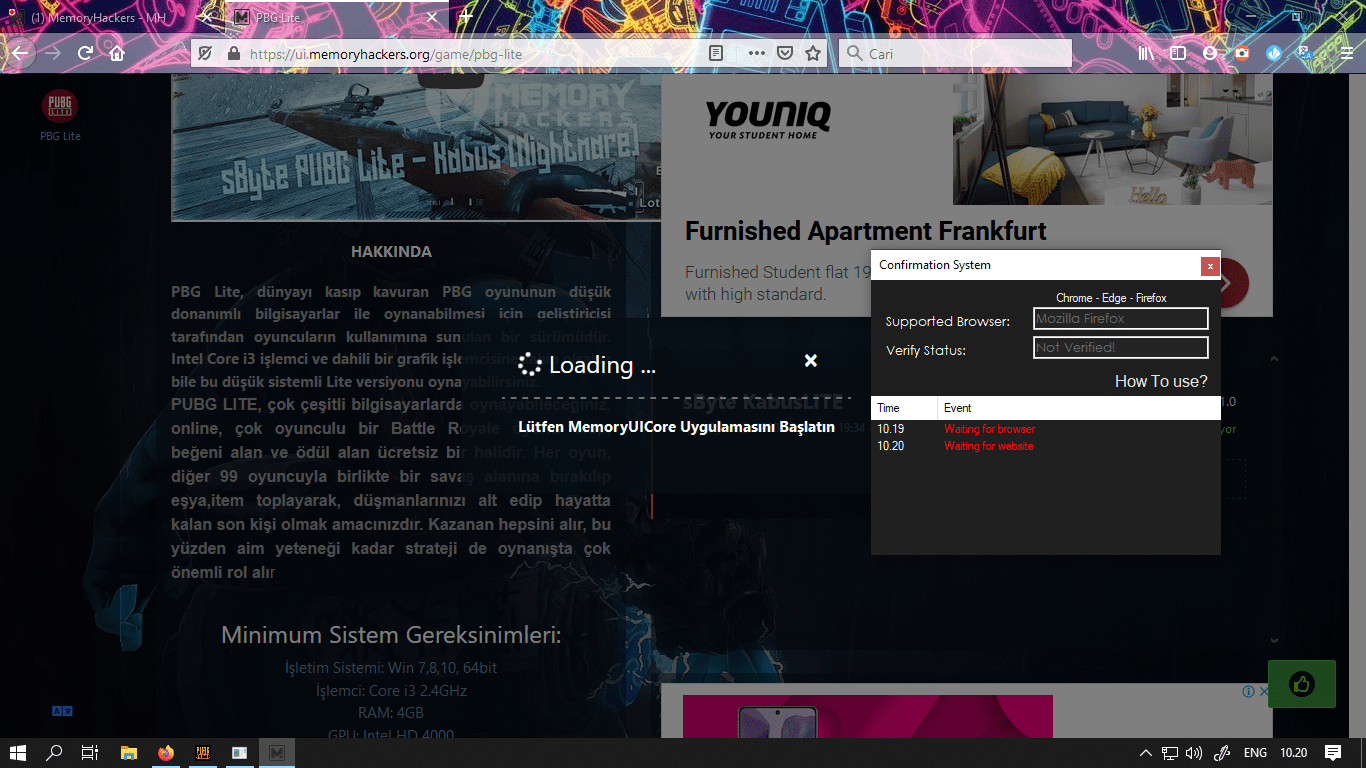This screenshot has height=768, width=1366.
Task: Bookmark this page with the star
Action: pos(813,54)
